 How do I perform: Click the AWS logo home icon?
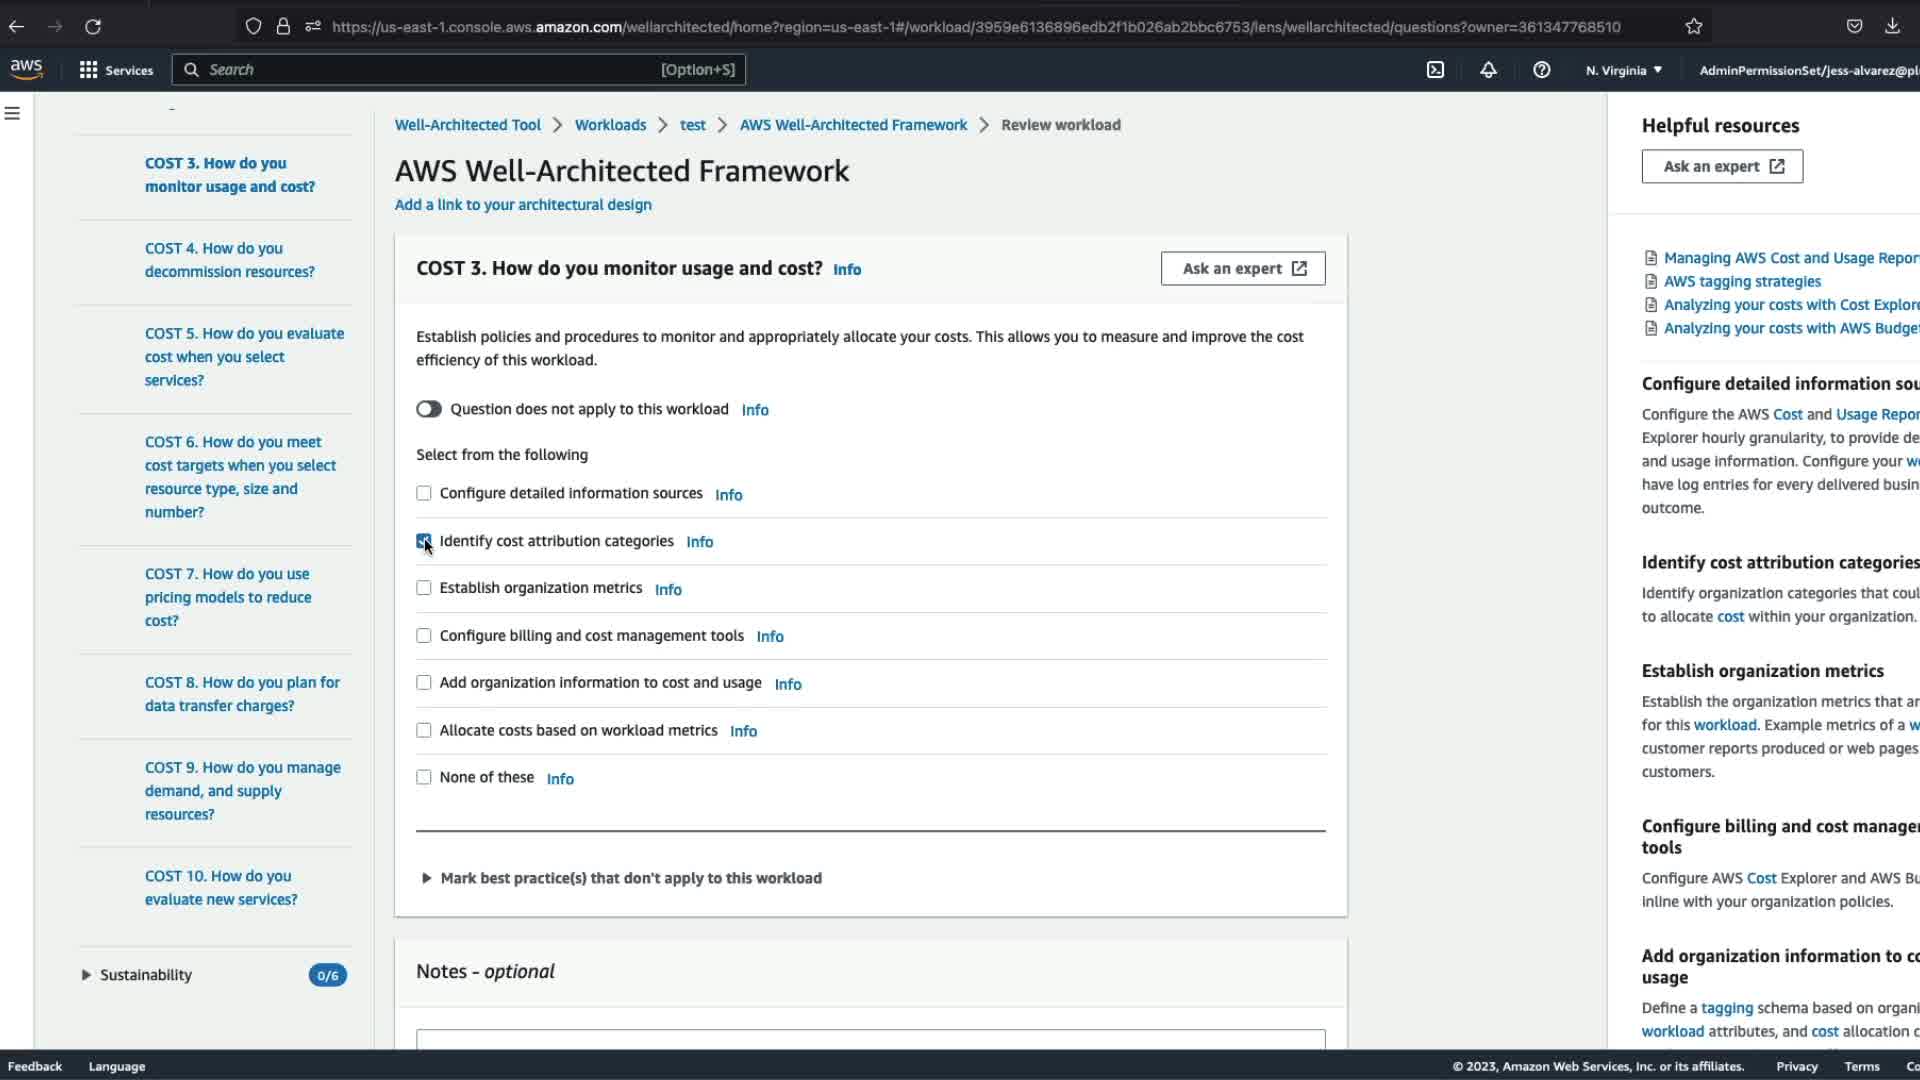point(27,69)
